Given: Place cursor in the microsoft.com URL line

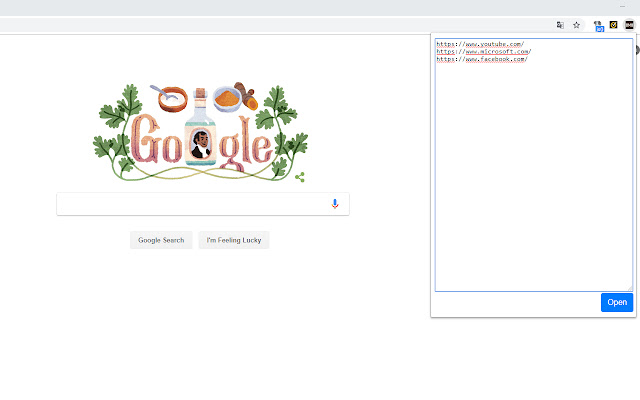Looking at the screenshot, I should point(484,52).
